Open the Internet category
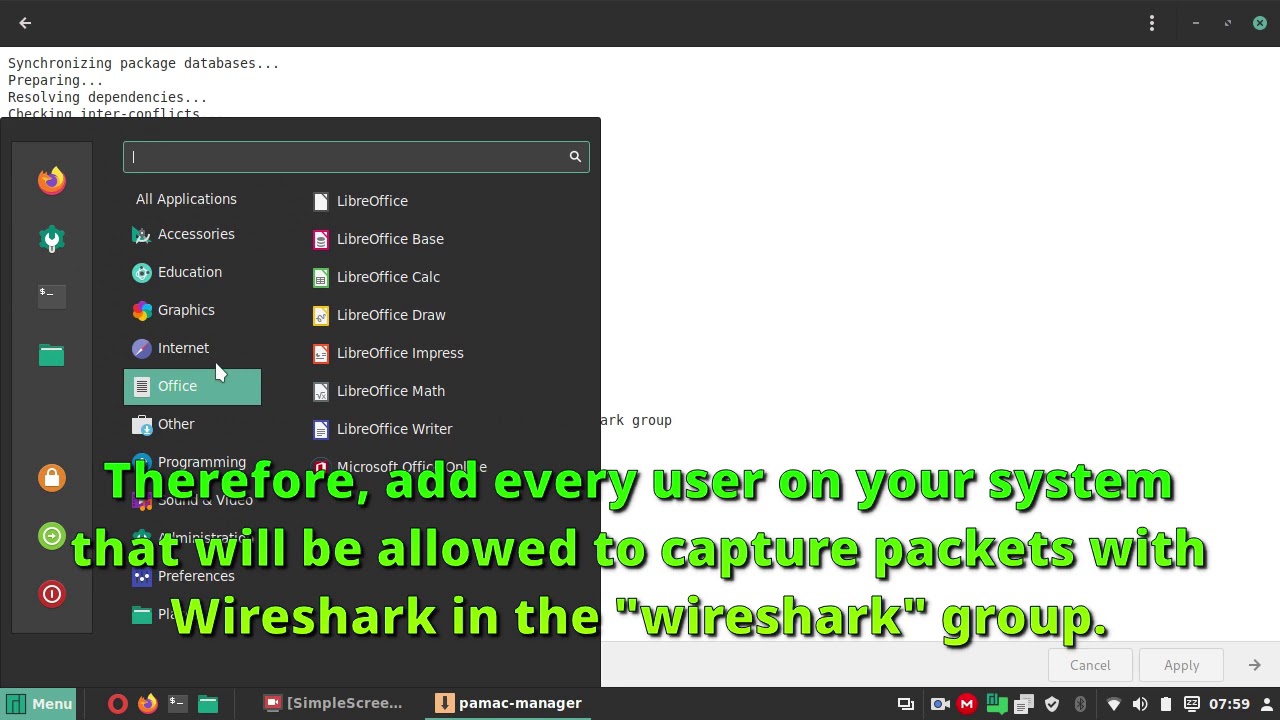Viewport: 1280px width, 720px height. point(192,348)
